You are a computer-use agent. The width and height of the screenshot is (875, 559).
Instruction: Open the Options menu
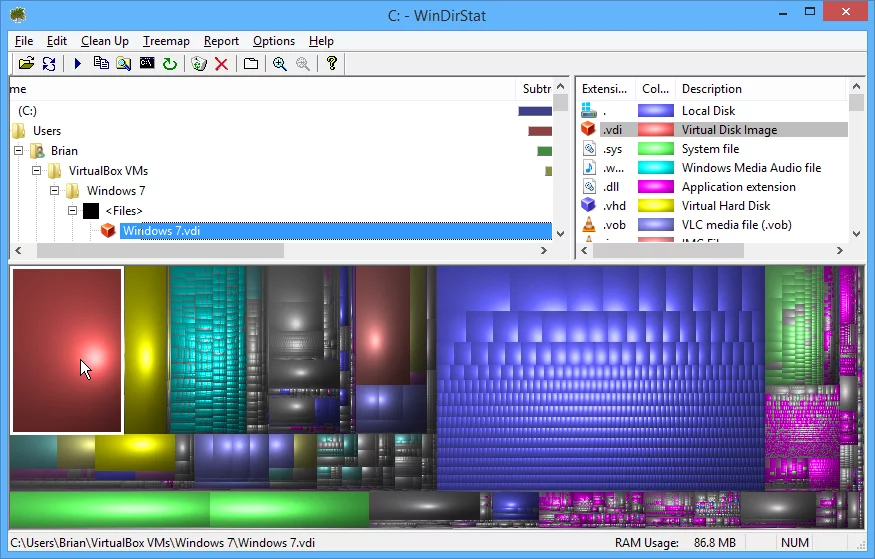(273, 41)
